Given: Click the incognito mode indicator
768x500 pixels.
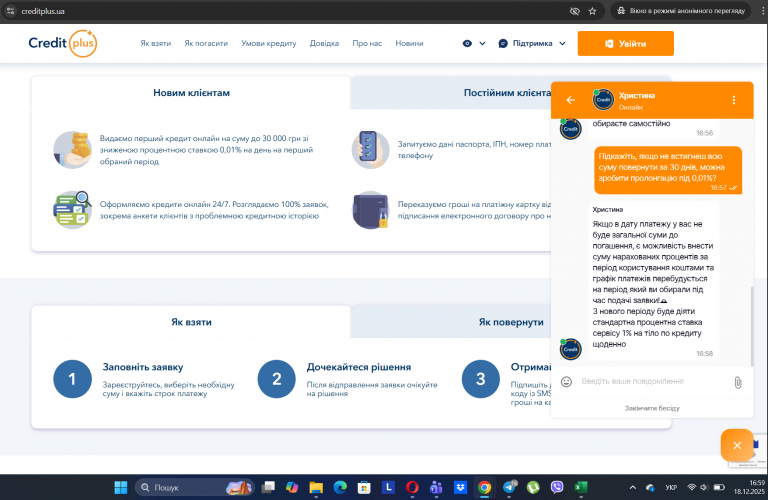Looking at the screenshot, I should (681, 11).
